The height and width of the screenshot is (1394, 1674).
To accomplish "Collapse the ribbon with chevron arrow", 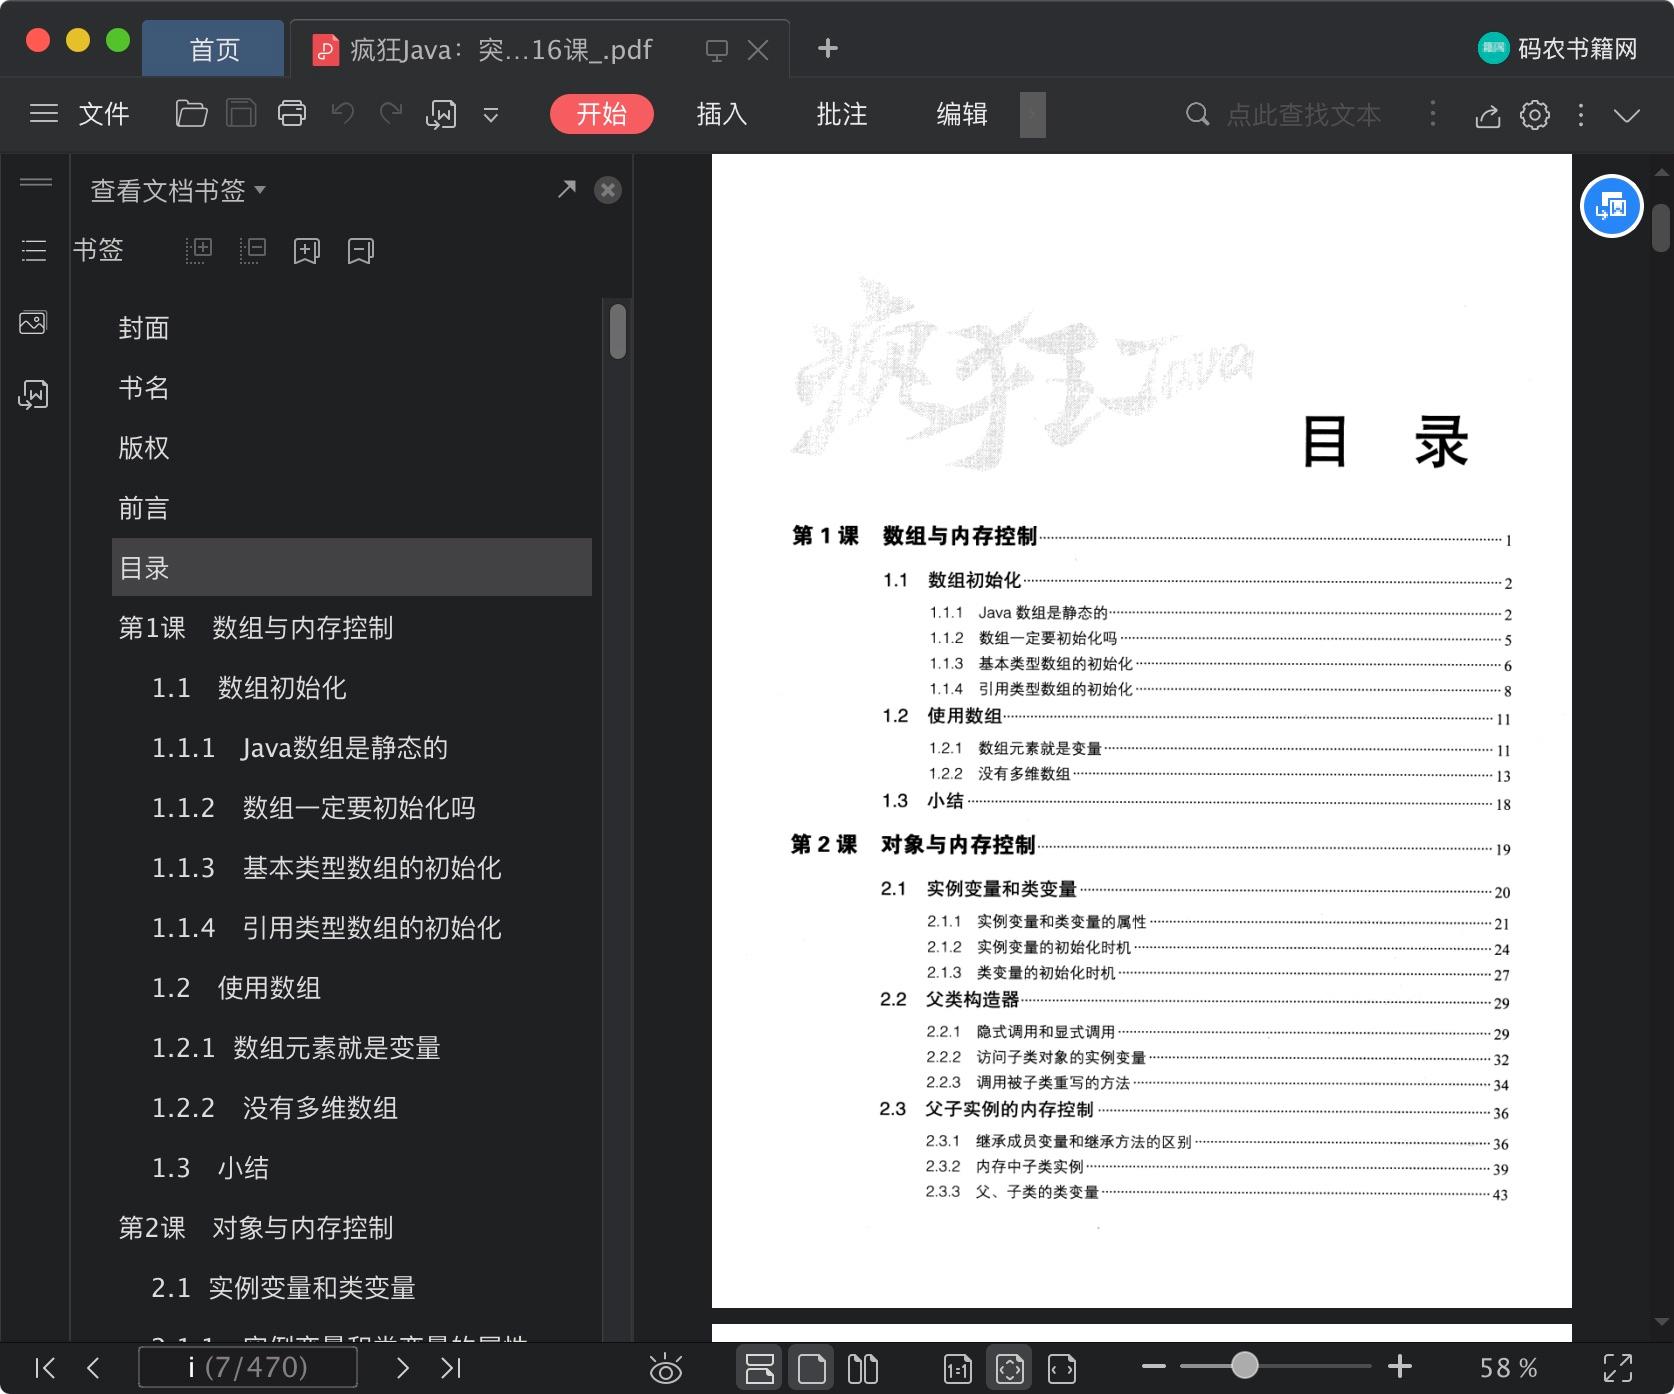I will pos(1627,116).
